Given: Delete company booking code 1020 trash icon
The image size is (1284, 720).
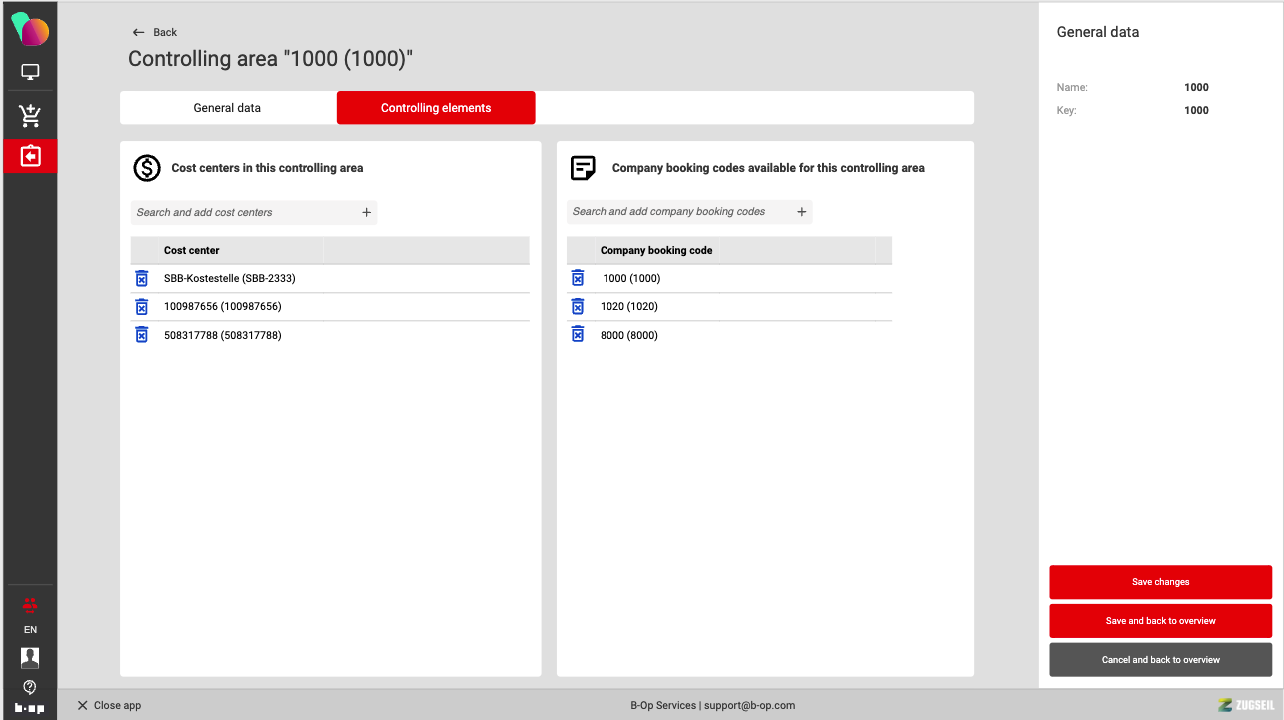Looking at the screenshot, I should [x=577, y=306].
